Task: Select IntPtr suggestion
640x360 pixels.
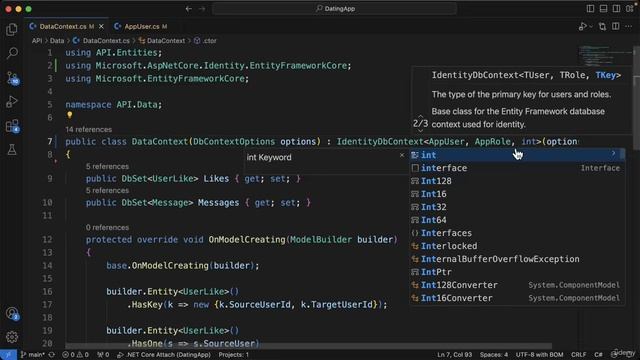Action: tap(517, 272)
